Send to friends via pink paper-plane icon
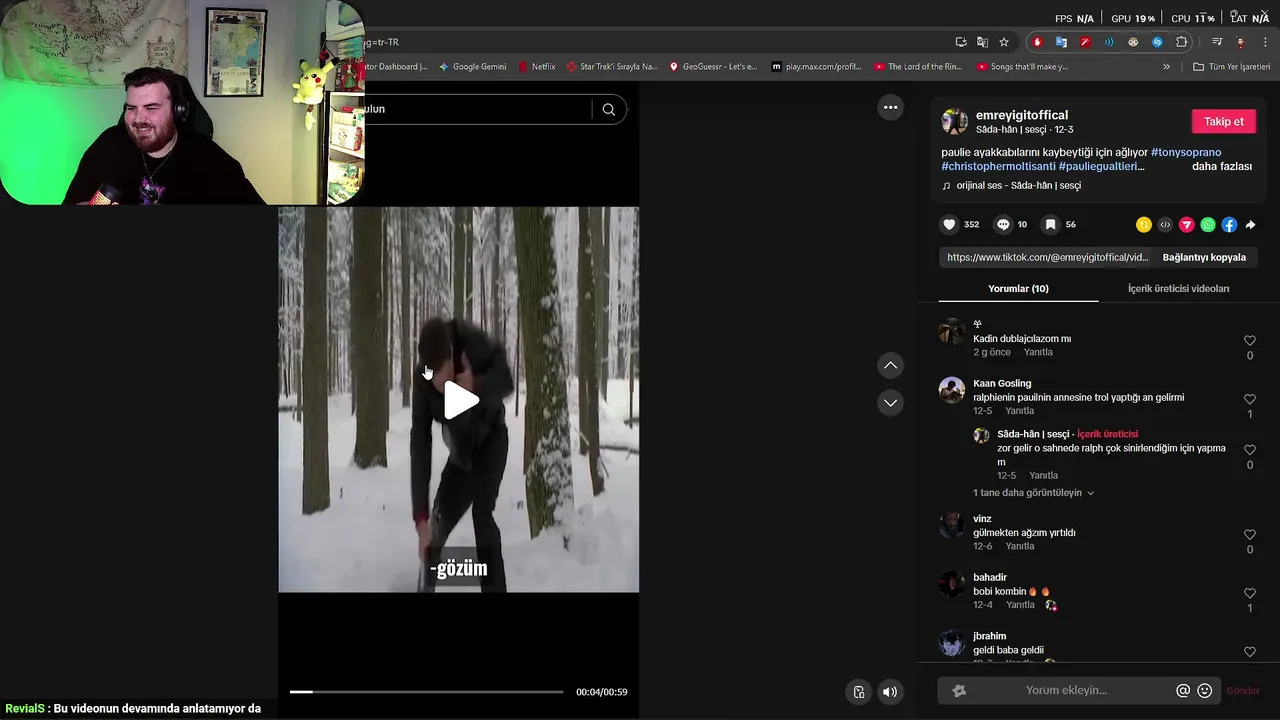The image size is (1280, 720). 1187,225
